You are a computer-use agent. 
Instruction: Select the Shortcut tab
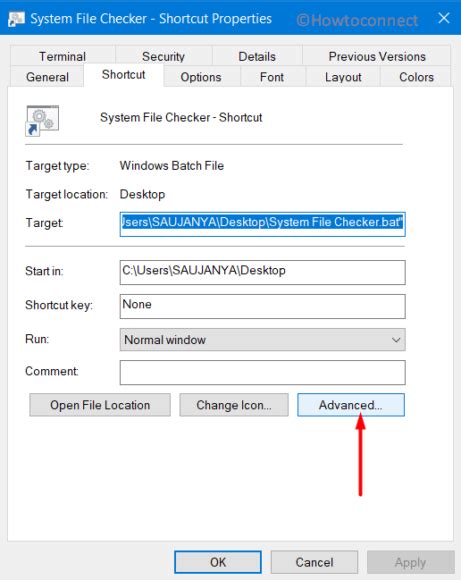pos(124,75)
